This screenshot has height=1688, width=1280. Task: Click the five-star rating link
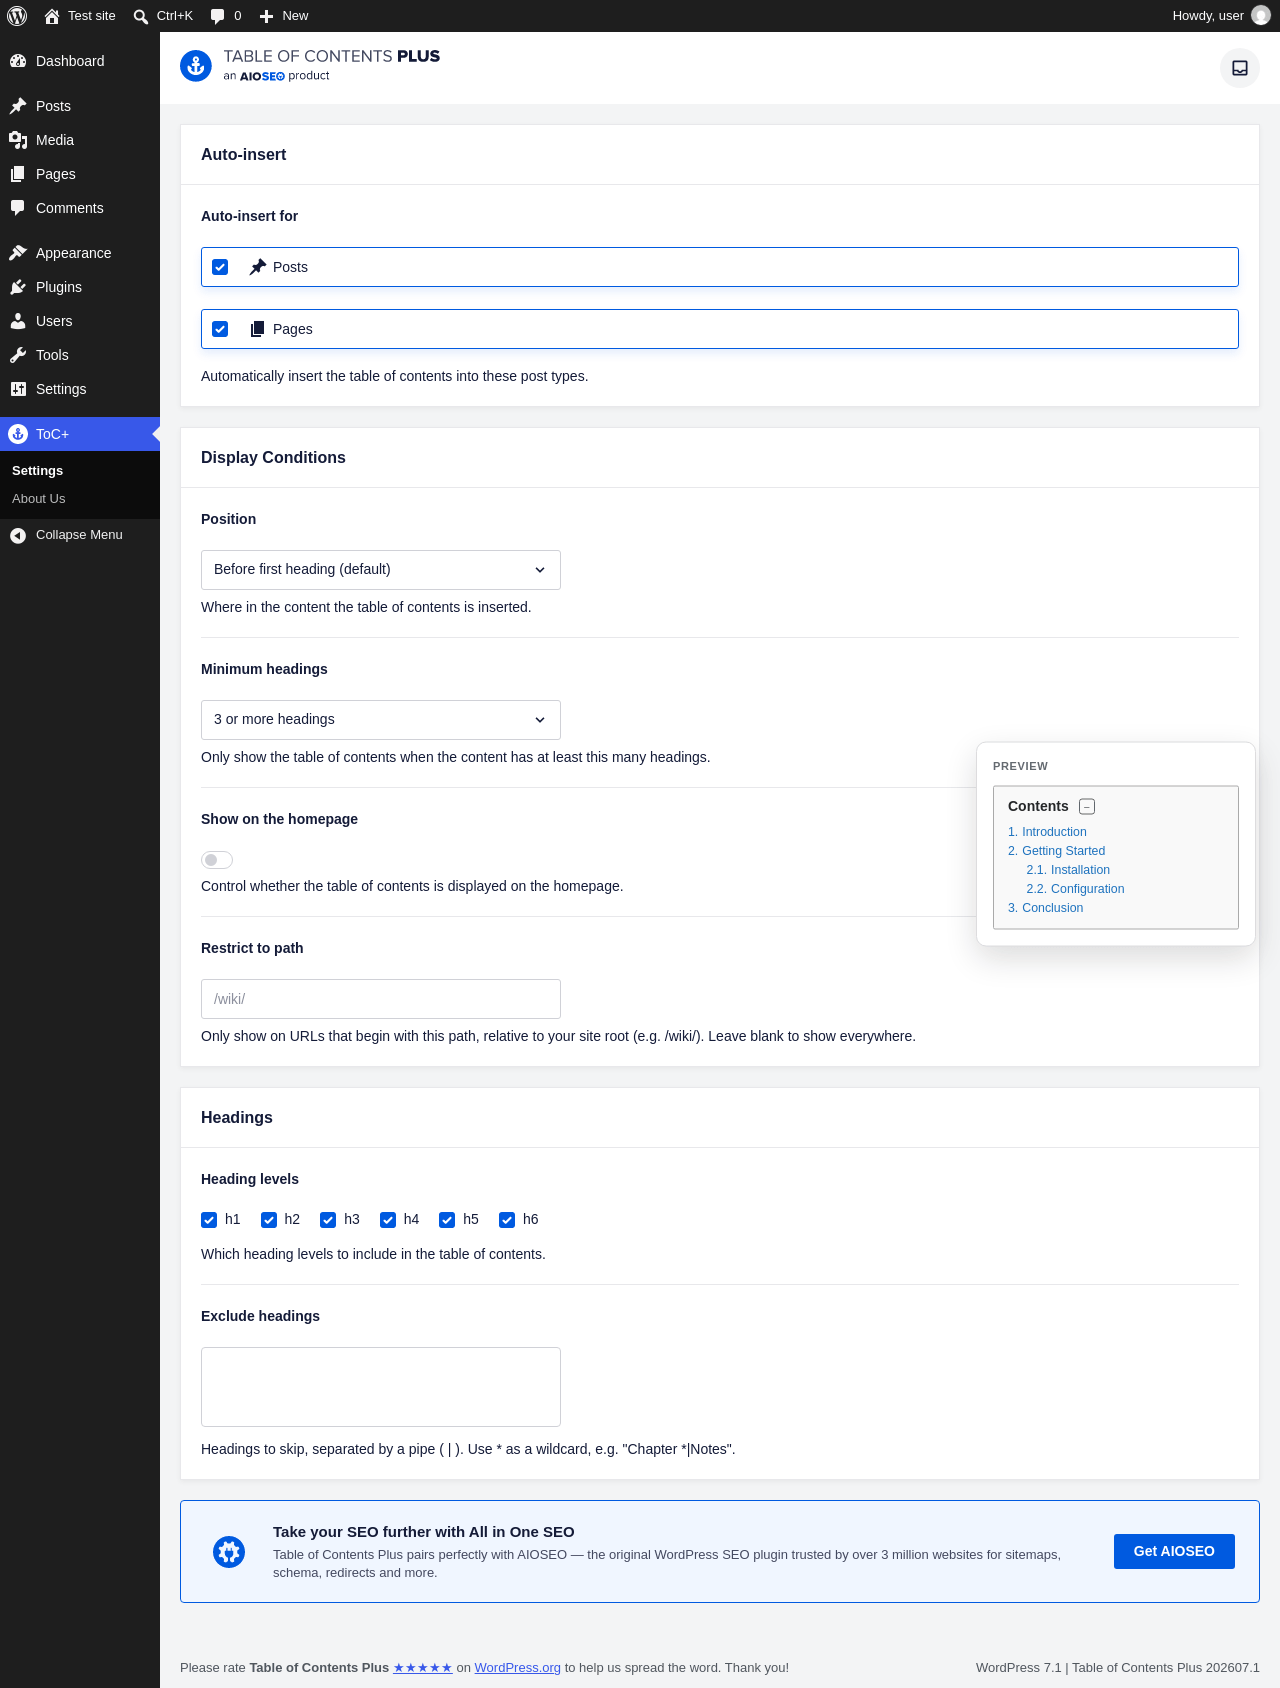click(x=423, y=1667)
